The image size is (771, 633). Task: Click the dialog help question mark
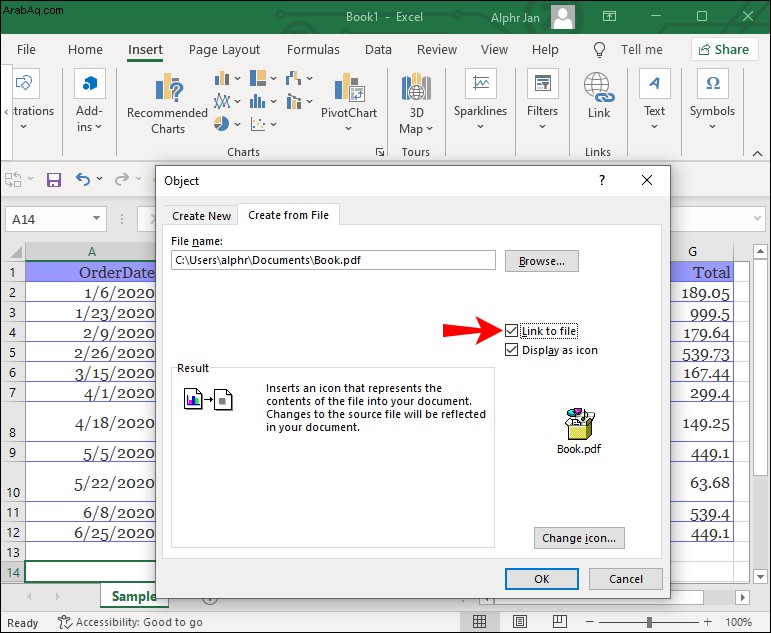(601, 181)
